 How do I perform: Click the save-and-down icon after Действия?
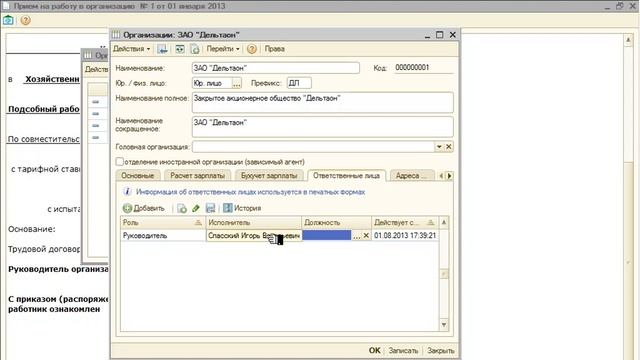pos(162,49)
